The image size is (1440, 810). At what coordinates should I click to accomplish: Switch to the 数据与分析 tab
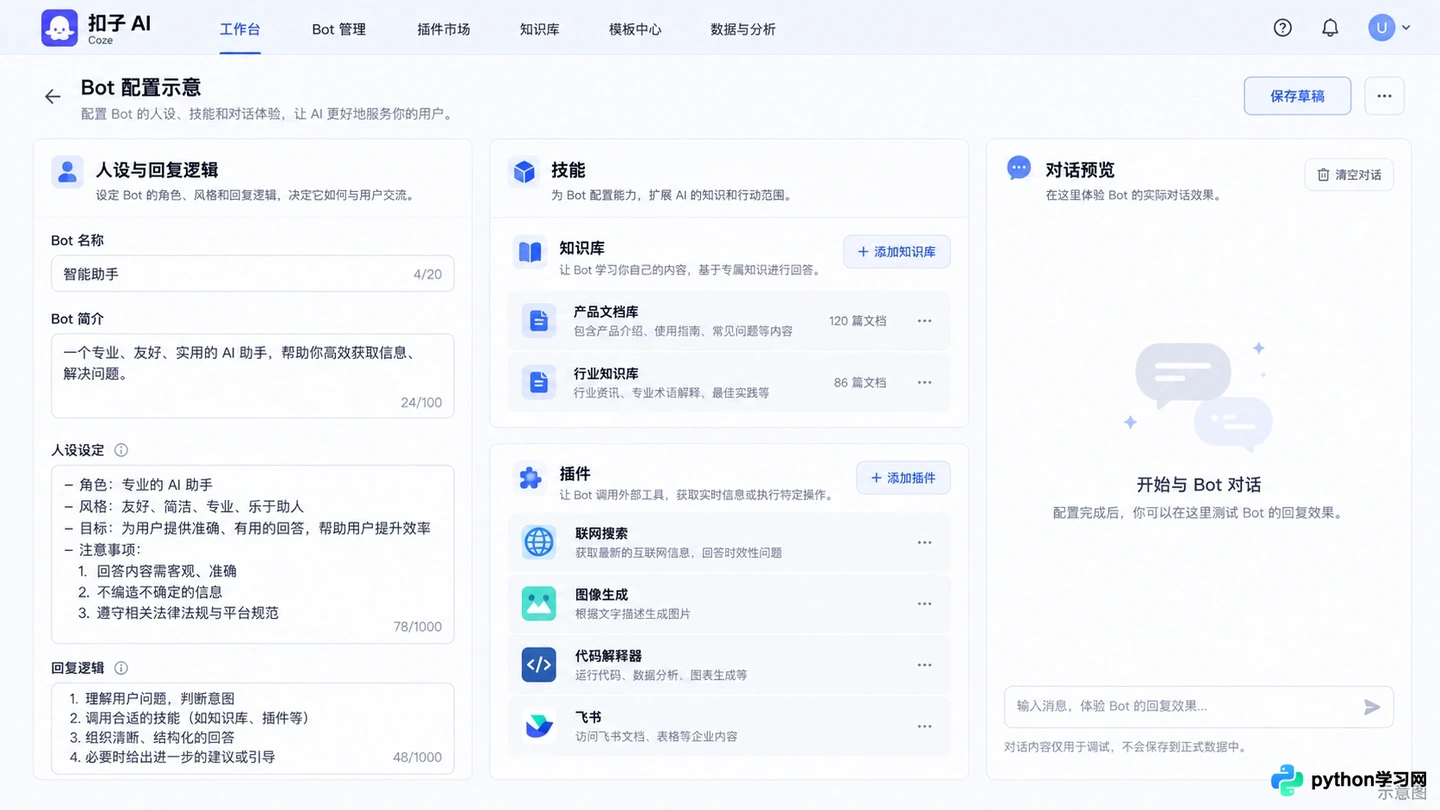point(743,29)
